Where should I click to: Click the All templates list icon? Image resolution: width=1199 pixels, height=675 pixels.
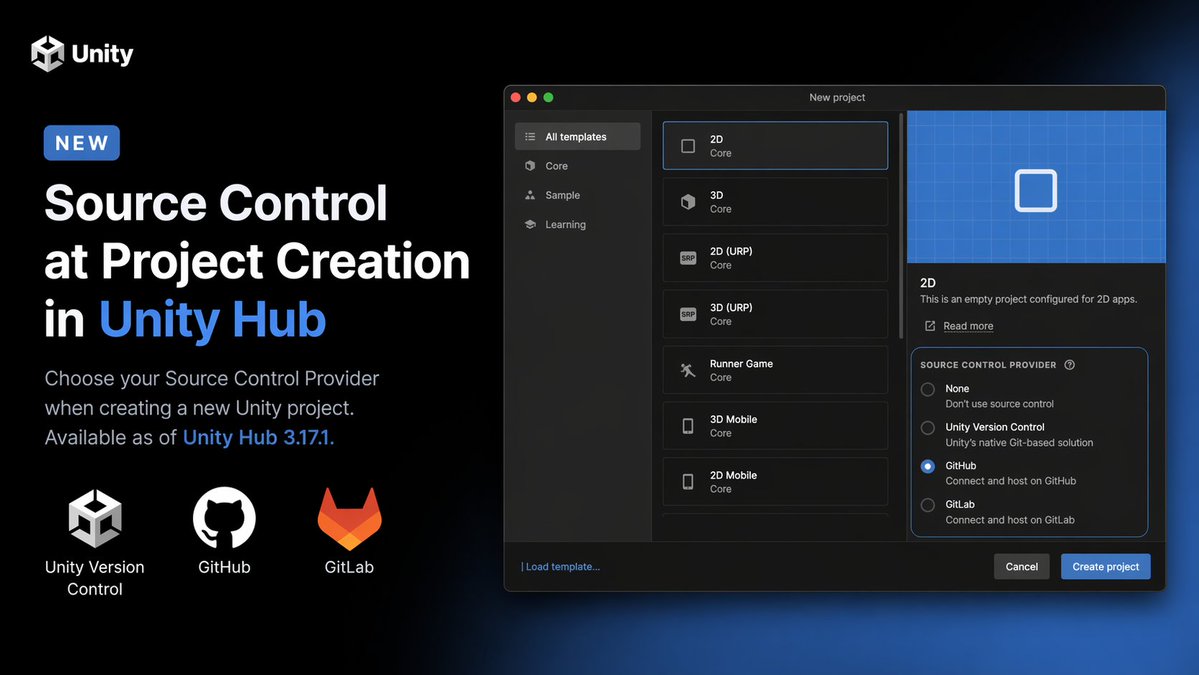click(530, 137)
